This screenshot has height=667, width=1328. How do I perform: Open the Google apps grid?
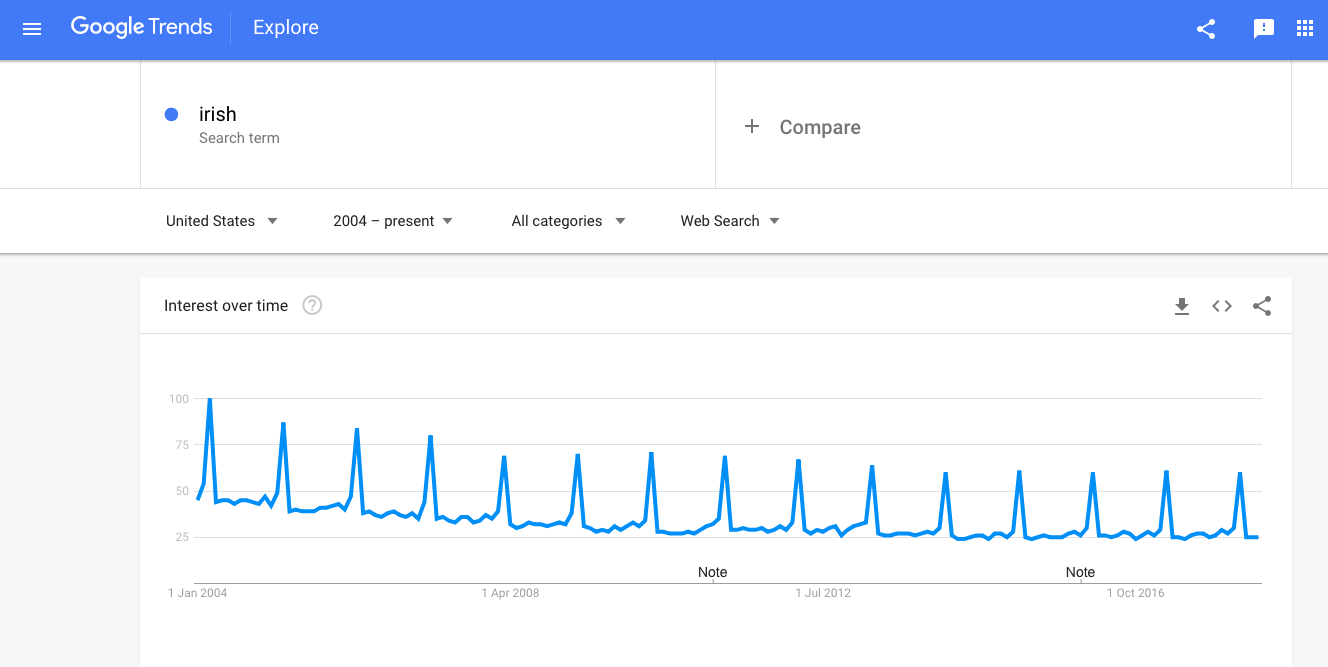[1305, 29]
